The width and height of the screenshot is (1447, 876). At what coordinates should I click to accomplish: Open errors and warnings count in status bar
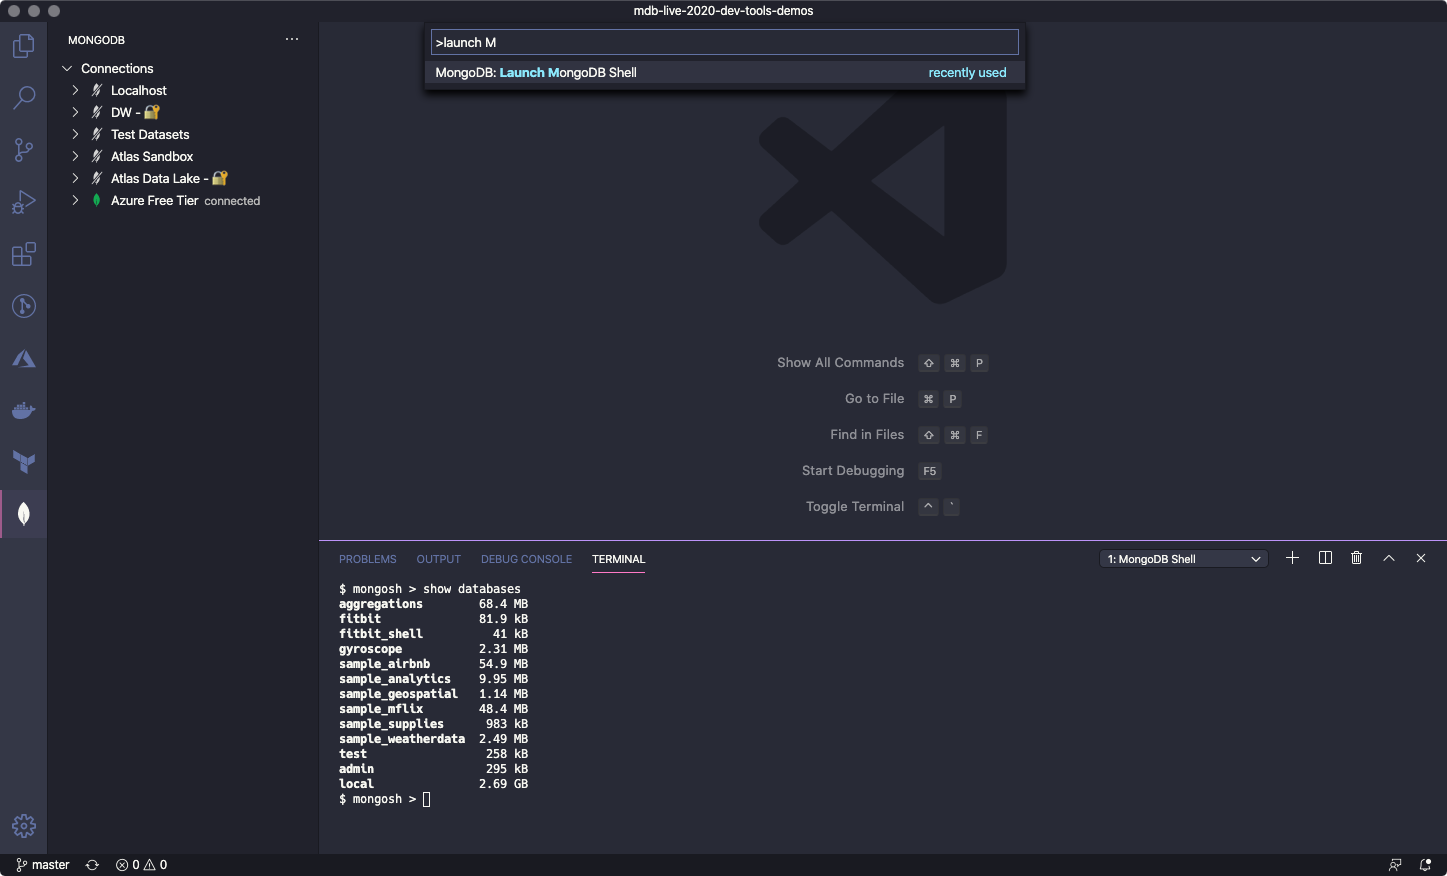(x=141, y=865)
